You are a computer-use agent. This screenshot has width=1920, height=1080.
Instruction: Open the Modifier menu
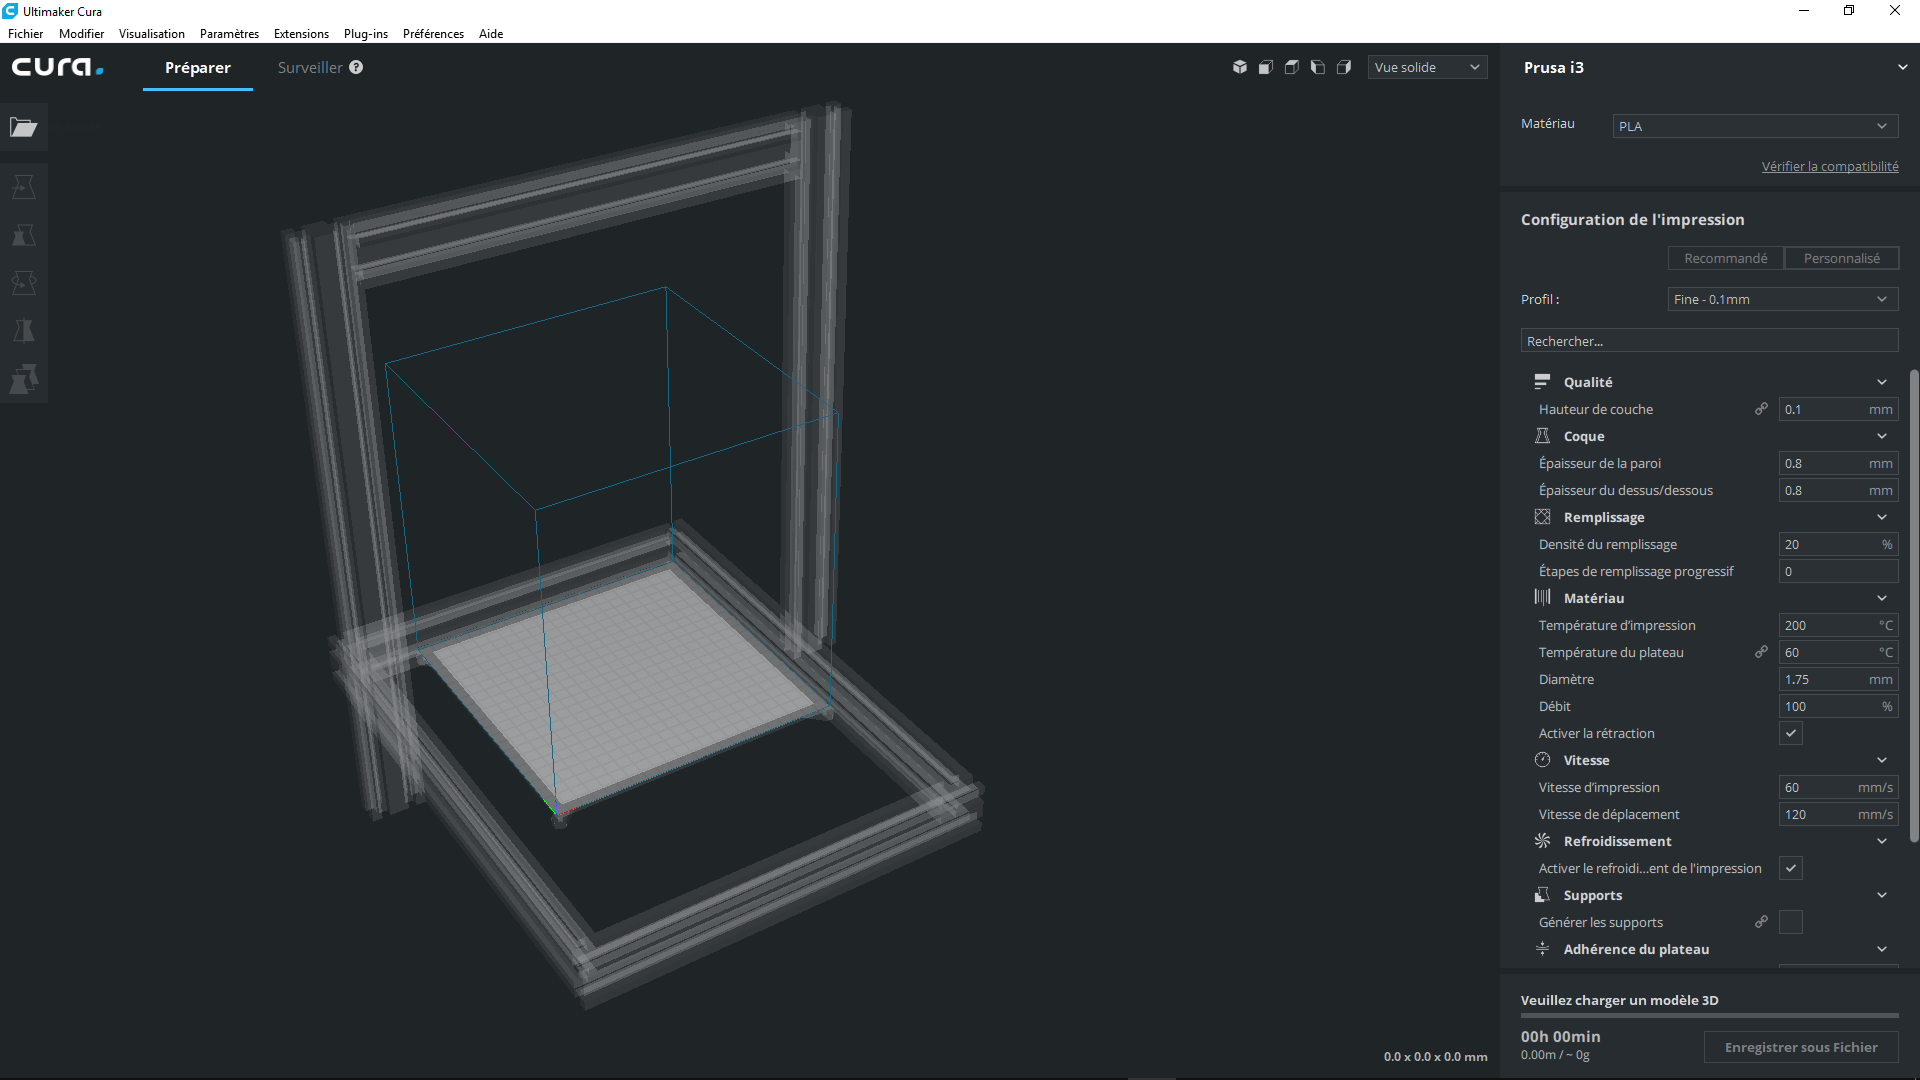(82, 34)
